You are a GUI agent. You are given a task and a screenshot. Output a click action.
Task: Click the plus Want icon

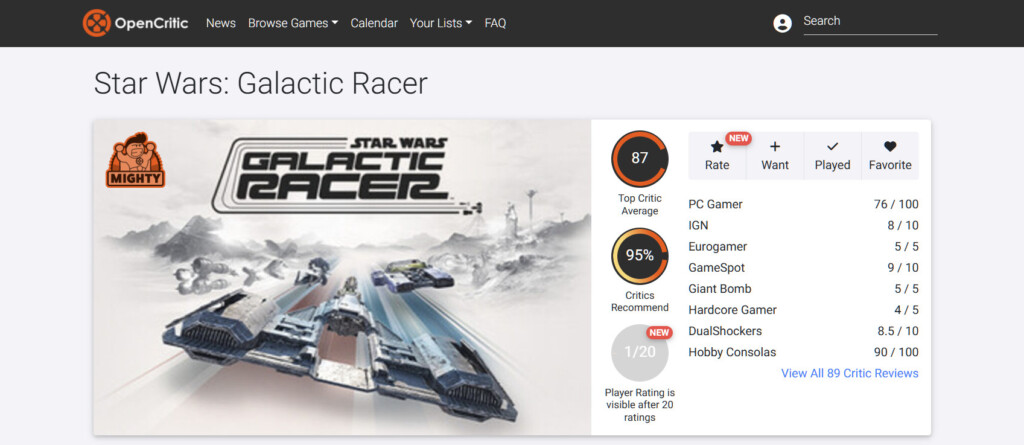click(775, 146)
